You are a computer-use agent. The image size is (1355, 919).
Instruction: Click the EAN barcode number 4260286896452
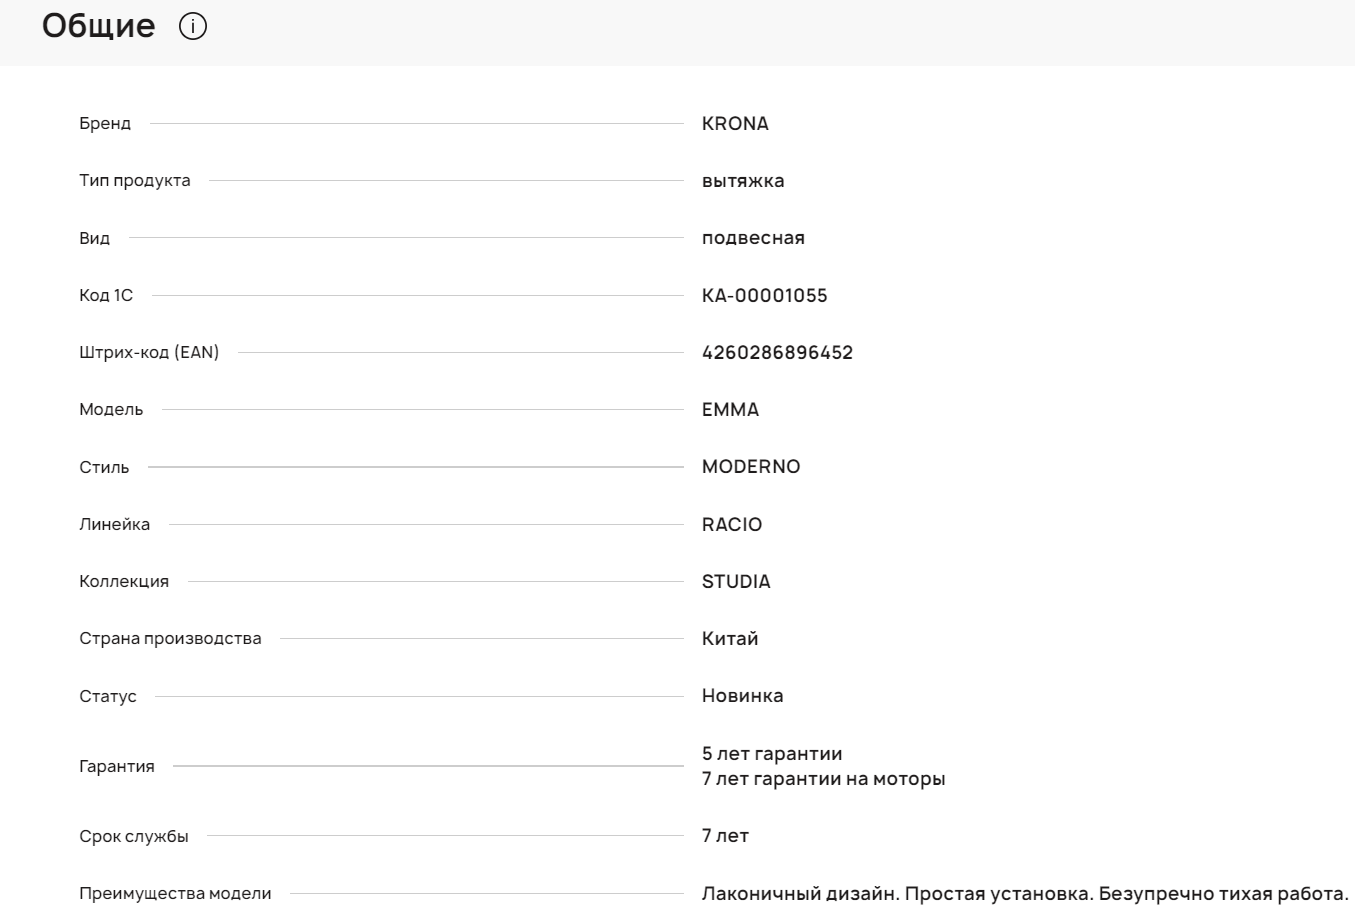[777, 353]
